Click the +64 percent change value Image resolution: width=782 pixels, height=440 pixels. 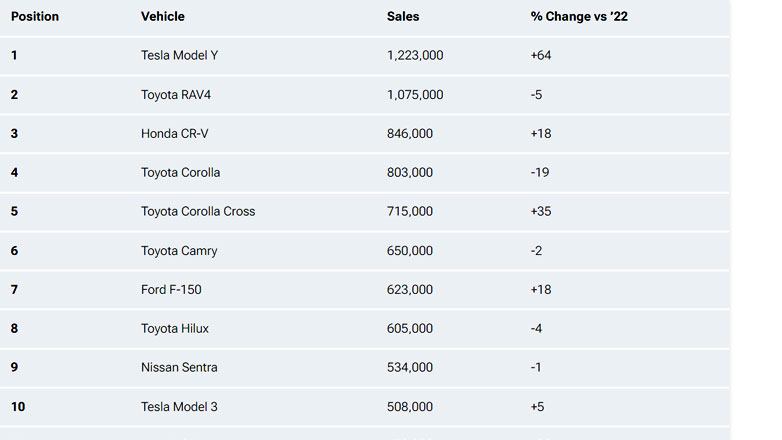pos(541,56)
